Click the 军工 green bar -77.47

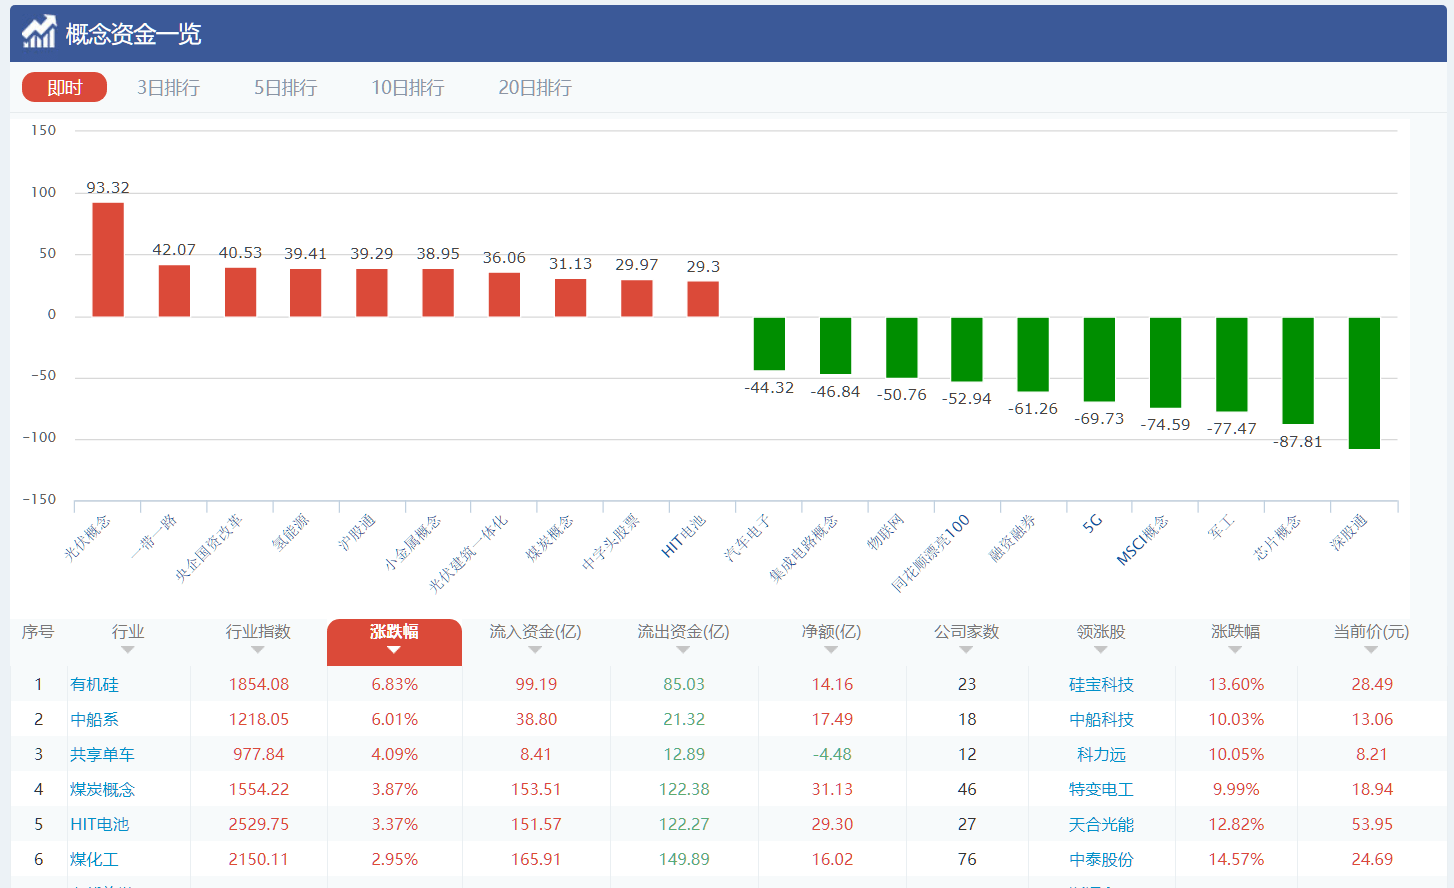[1231, 365]
